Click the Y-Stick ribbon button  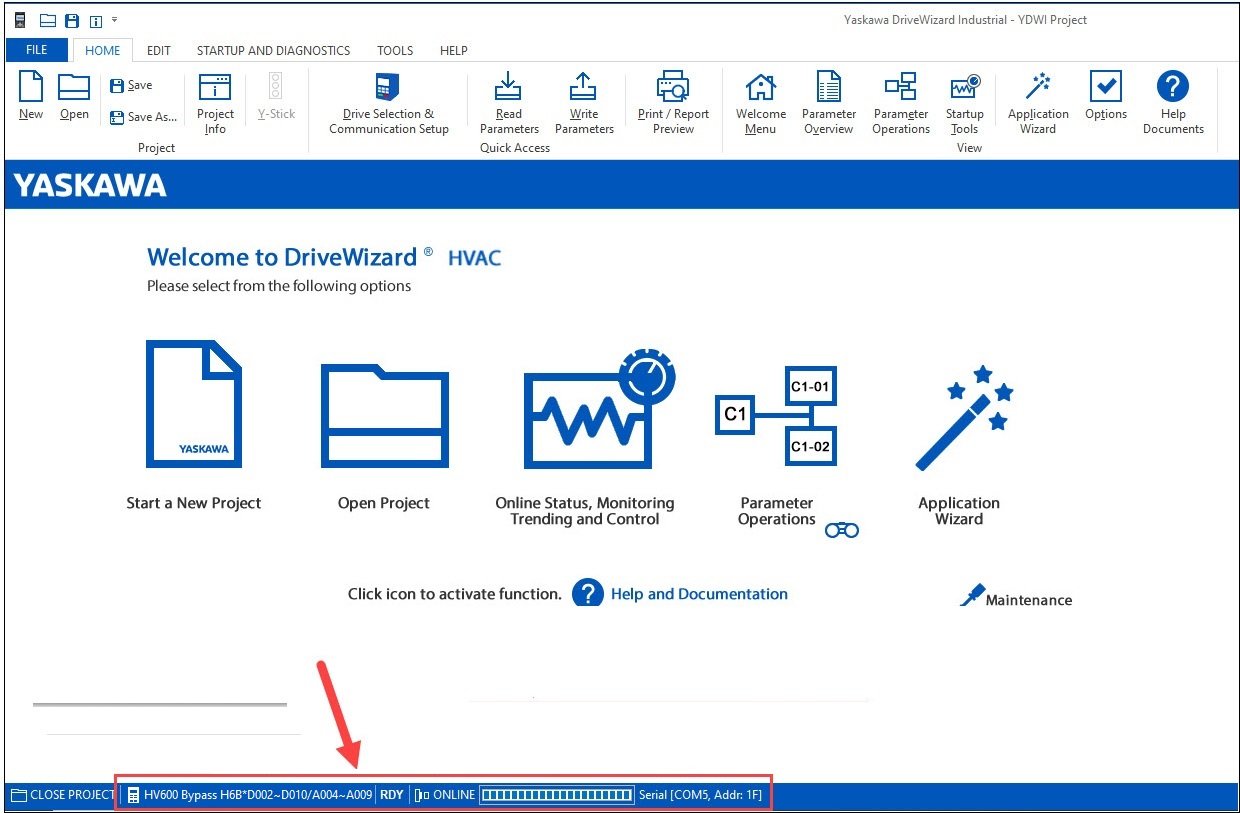[x=276, y=97]
